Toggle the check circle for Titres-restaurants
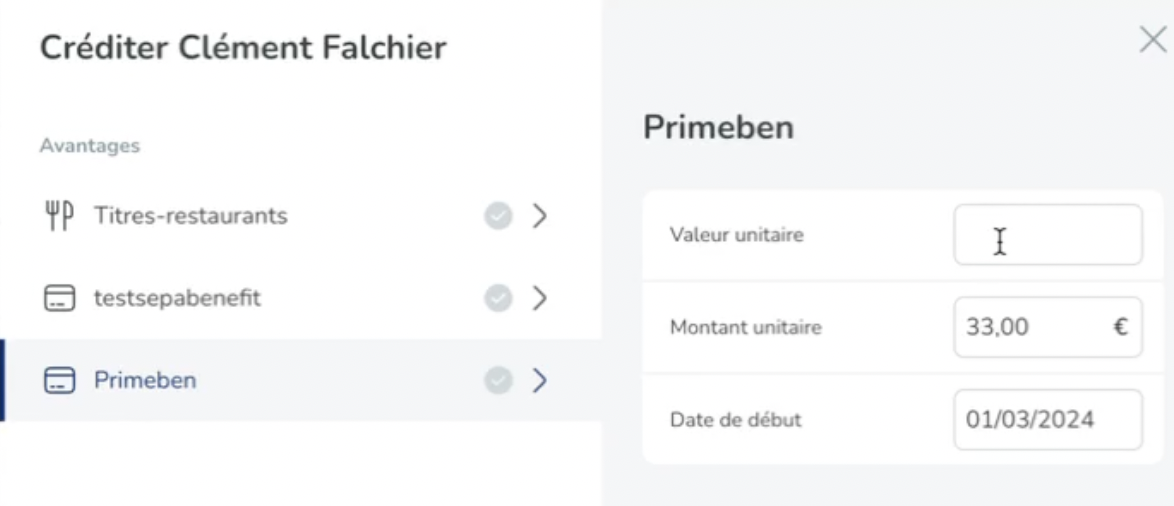Screen dimensions: 1174x506 click(x=498, y=215)
